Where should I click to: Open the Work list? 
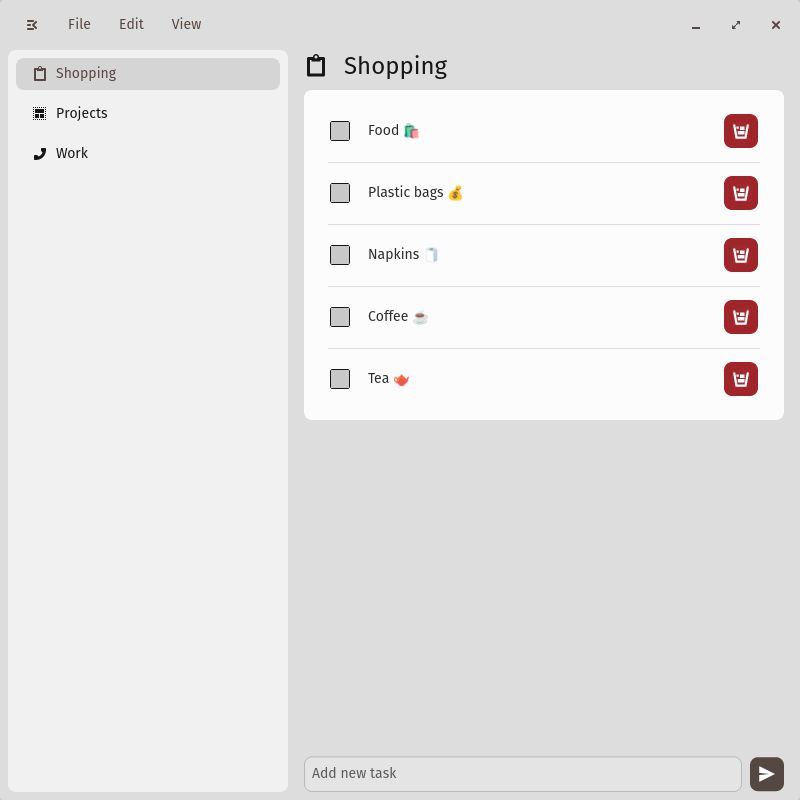click(x=148, y=153)
